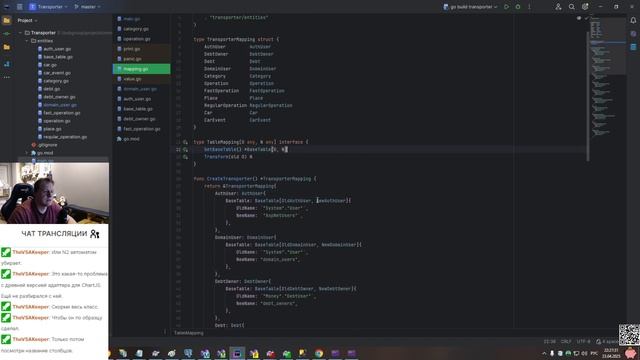
Task: Click the CRLF line separator widget
Action: click(566, 341)
